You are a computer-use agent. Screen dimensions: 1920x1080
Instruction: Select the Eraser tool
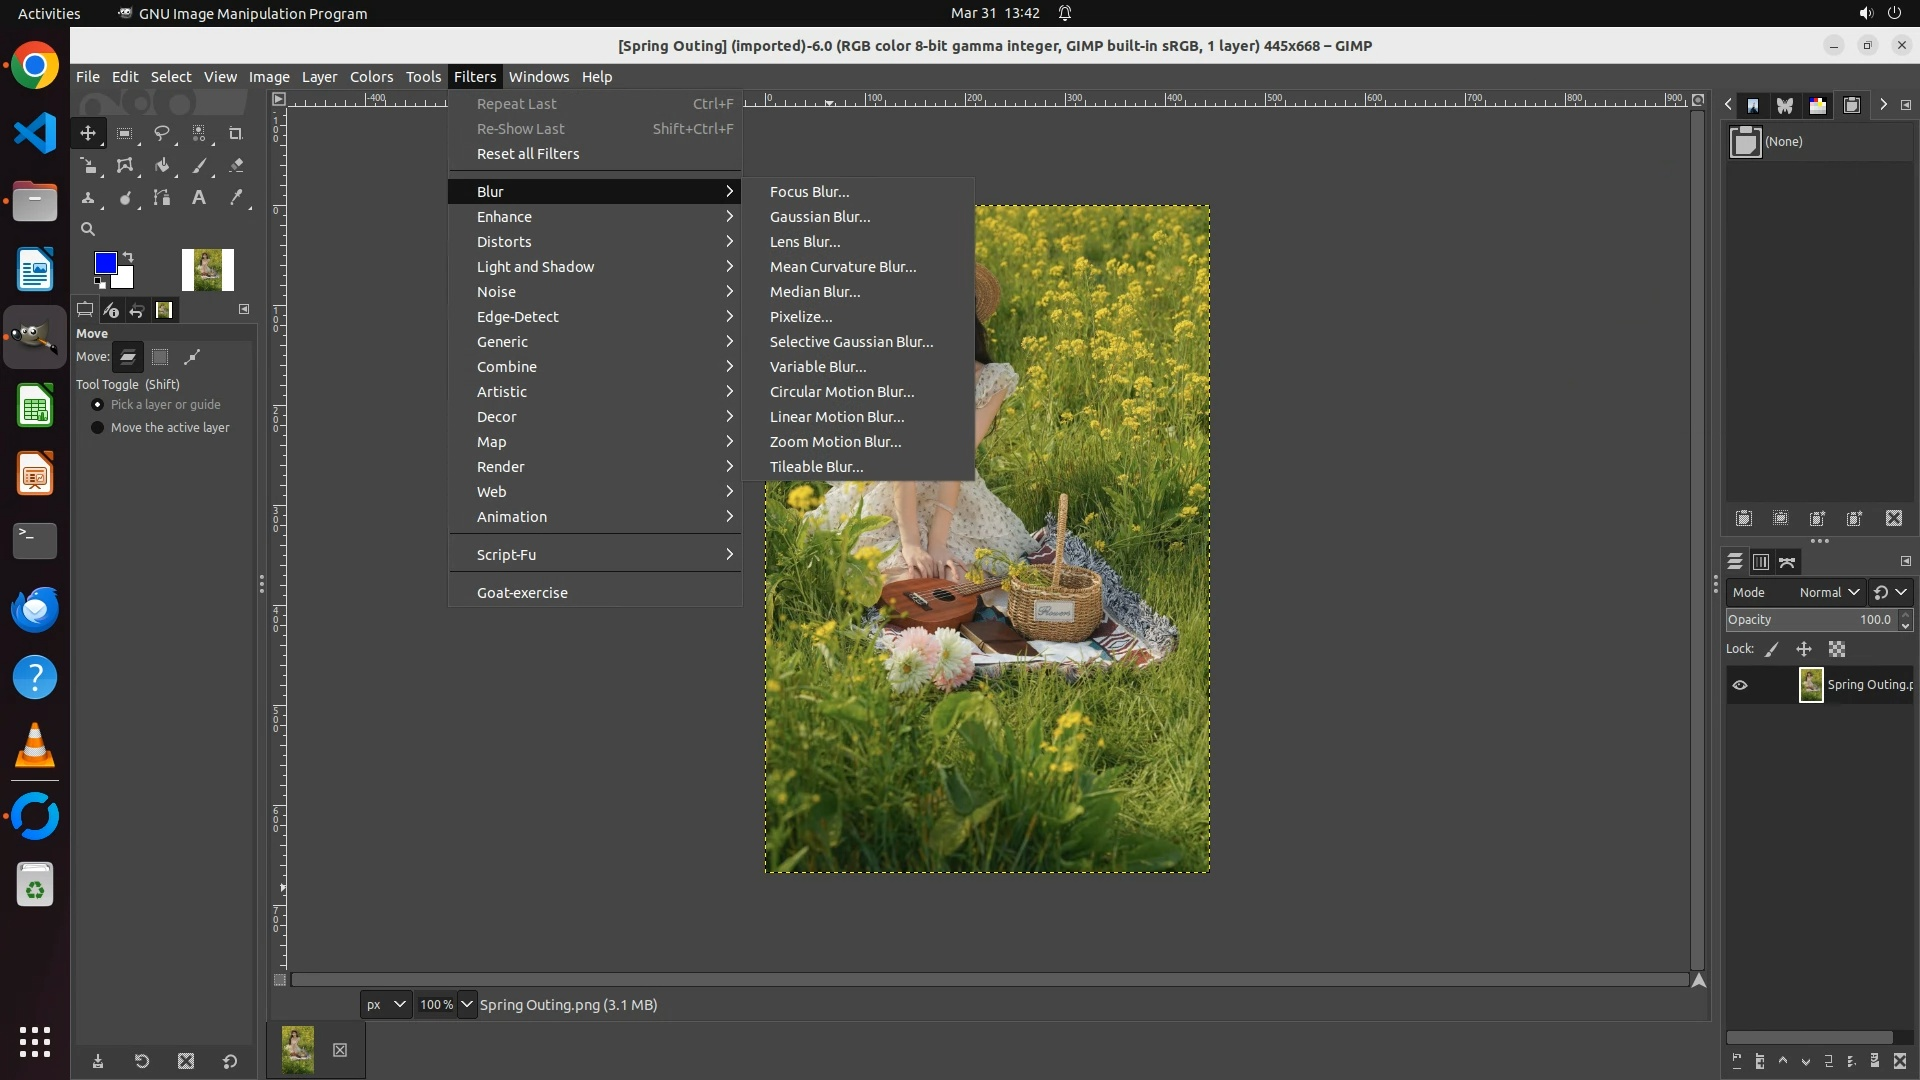pos(236,166)
